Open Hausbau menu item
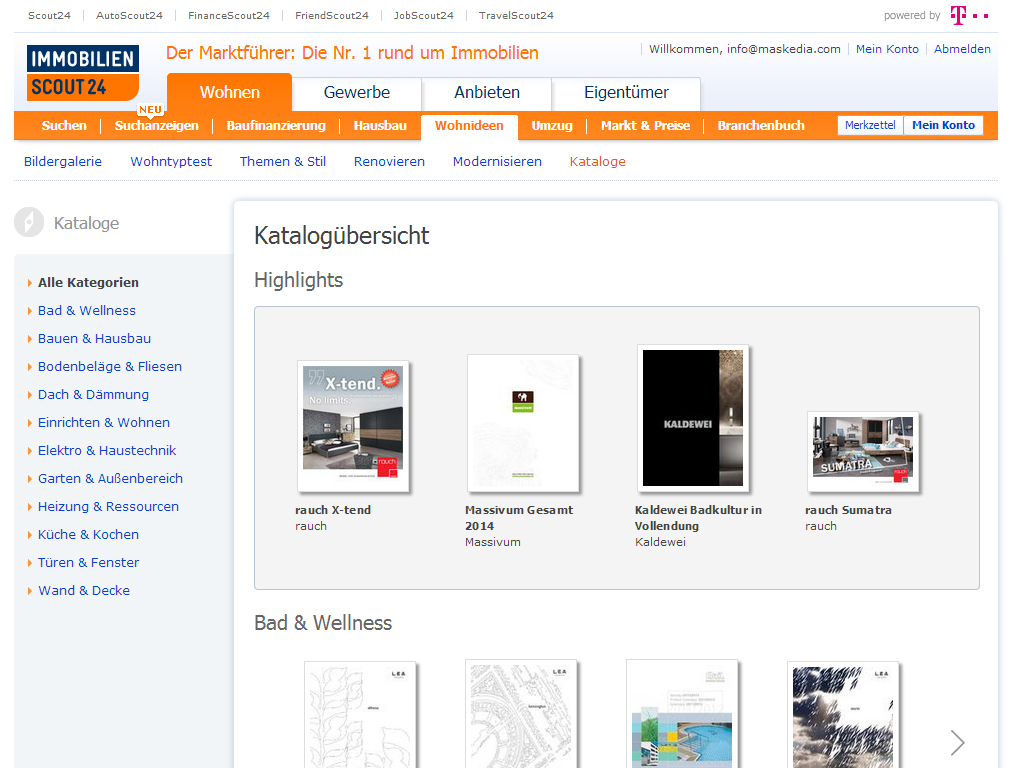This screenshot has width=1024, height=768. [x=380, y=125]
